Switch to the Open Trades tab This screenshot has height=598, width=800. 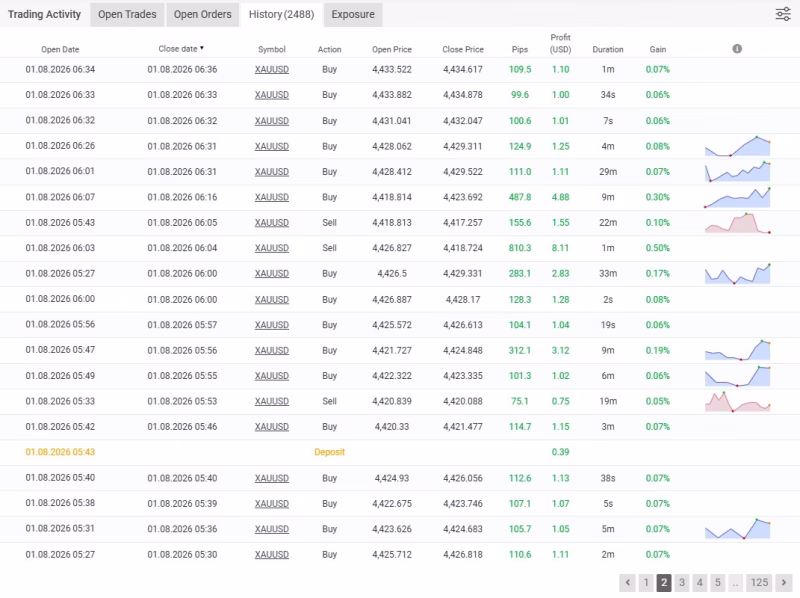[127, 14]
